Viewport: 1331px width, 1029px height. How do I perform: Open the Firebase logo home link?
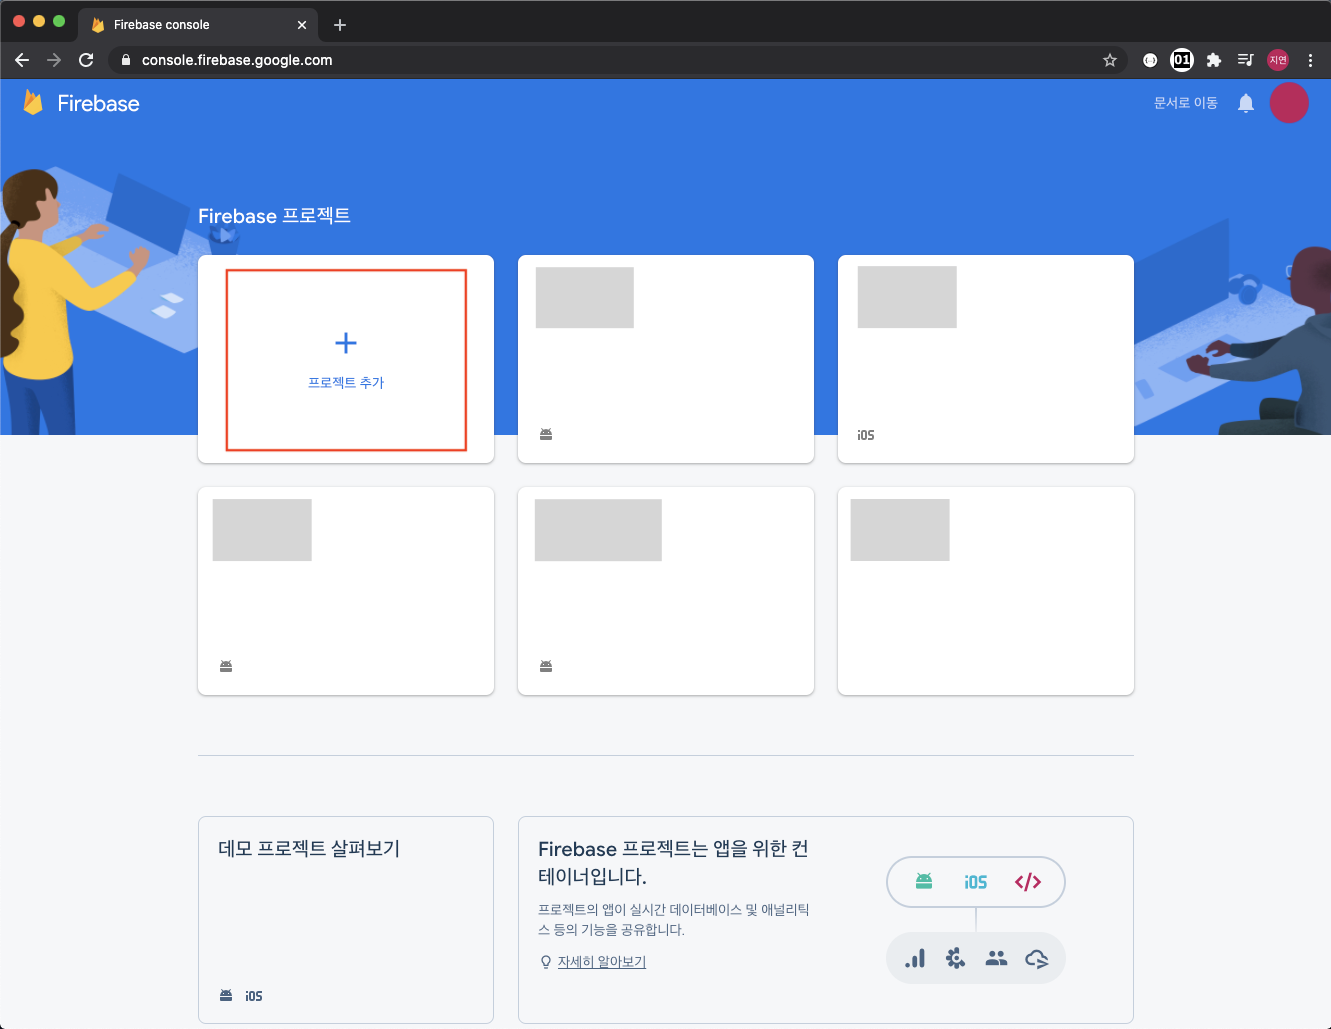33,102
